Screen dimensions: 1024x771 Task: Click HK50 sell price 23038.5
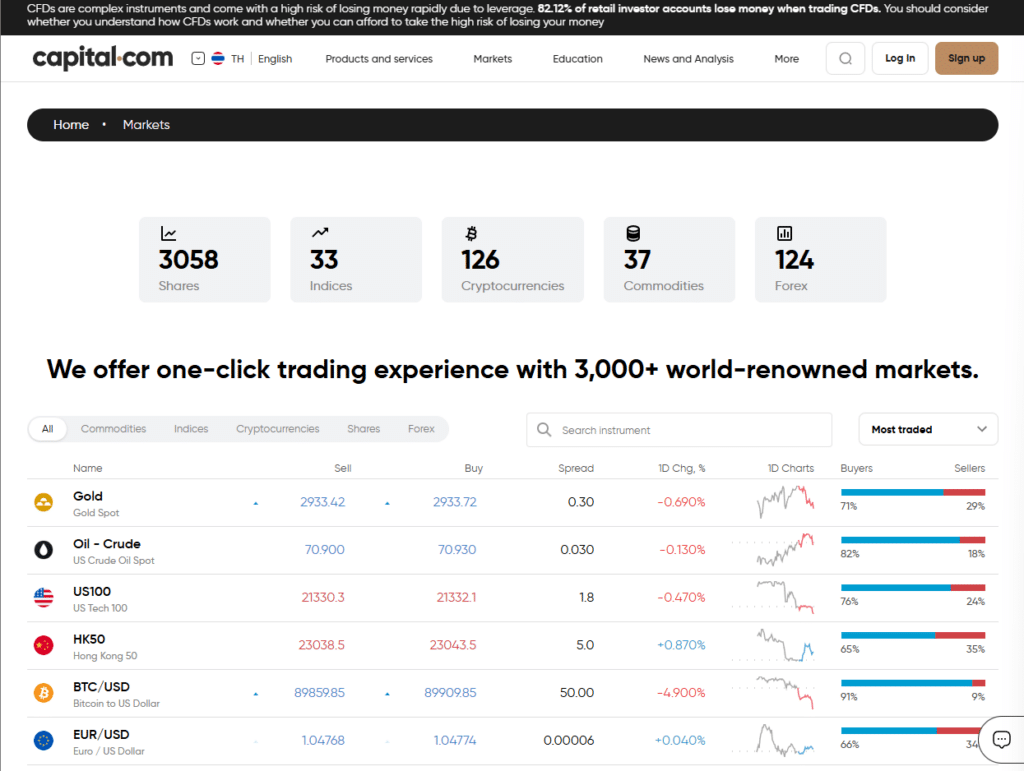coord(321,645)
